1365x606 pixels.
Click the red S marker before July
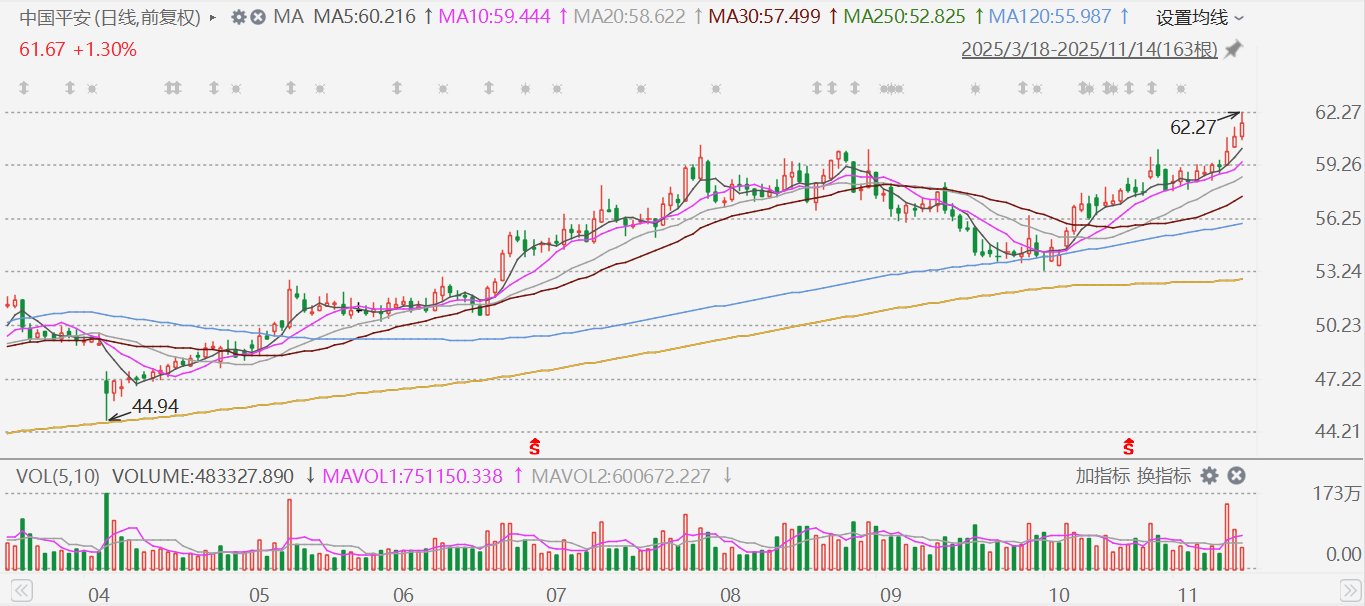[535, 444]
